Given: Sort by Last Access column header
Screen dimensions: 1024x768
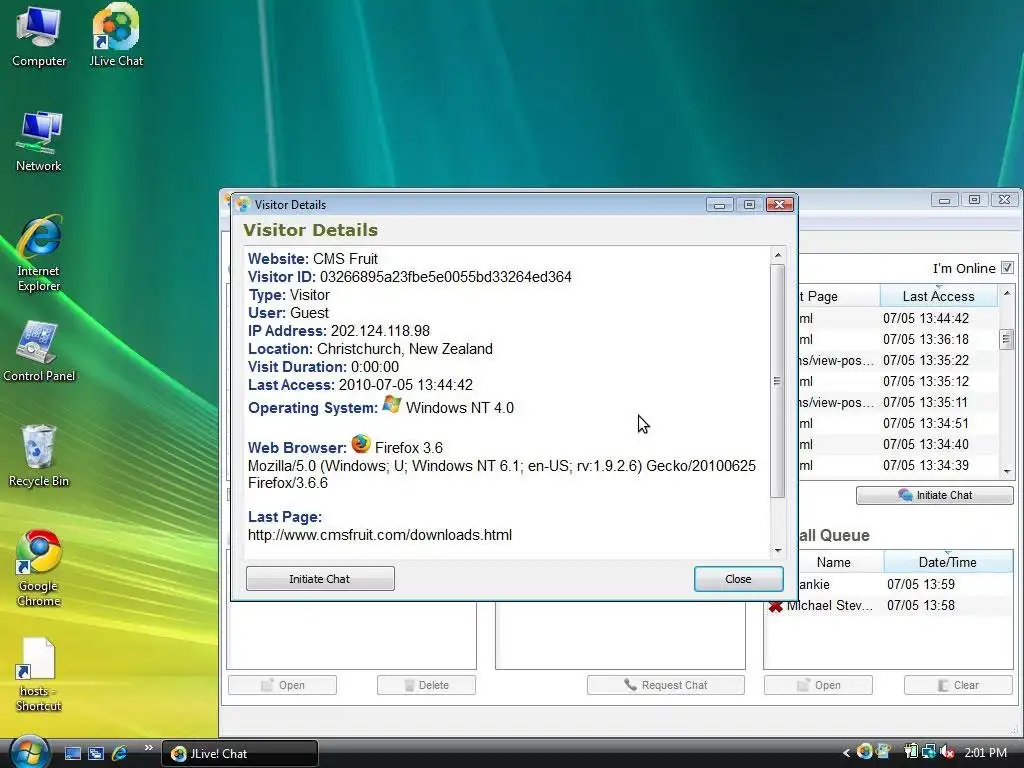Looking at the screenshot, I should coord(938,296).
